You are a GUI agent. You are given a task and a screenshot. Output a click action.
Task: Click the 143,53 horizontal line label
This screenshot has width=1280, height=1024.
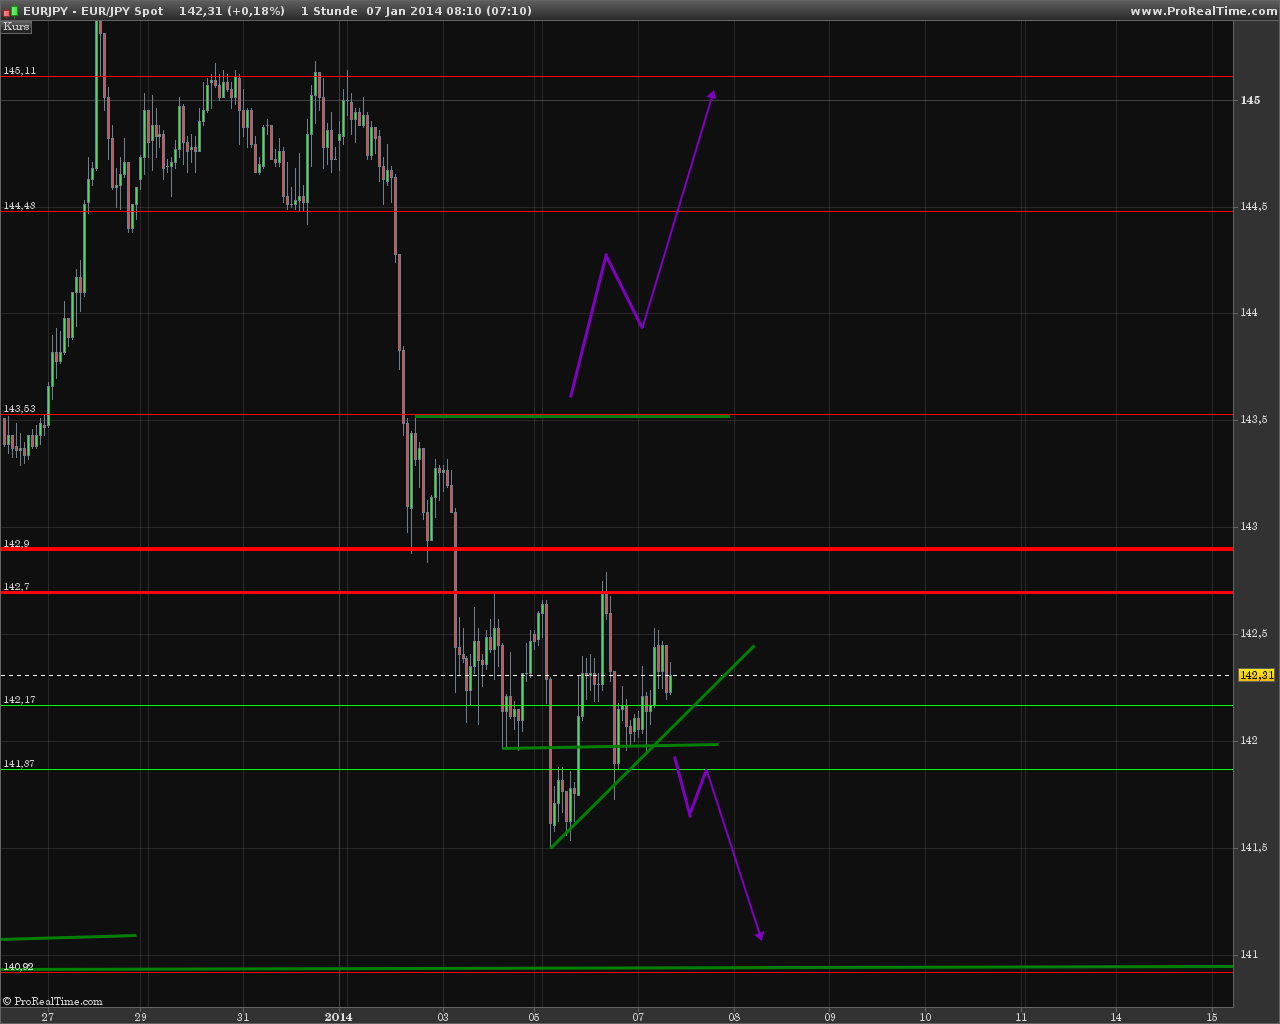19,409
